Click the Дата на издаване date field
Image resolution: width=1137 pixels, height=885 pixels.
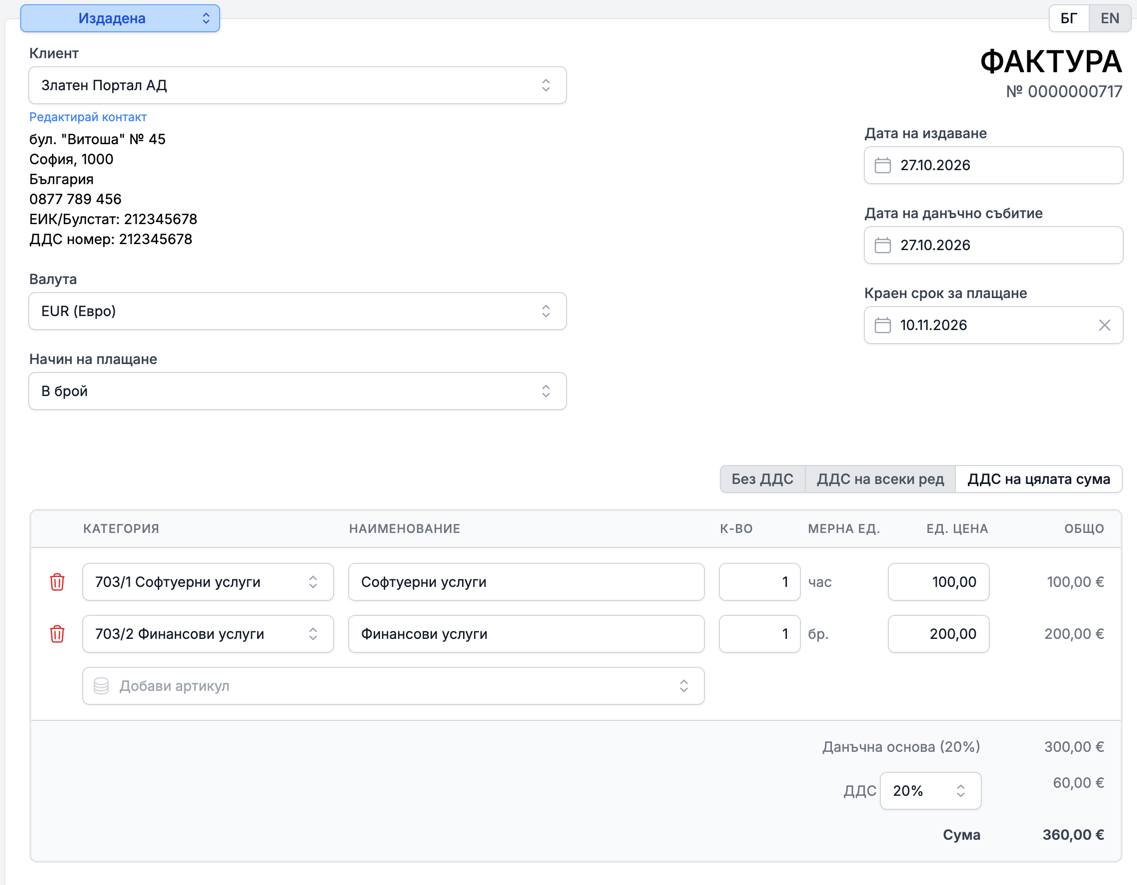(x=993, y=165)
